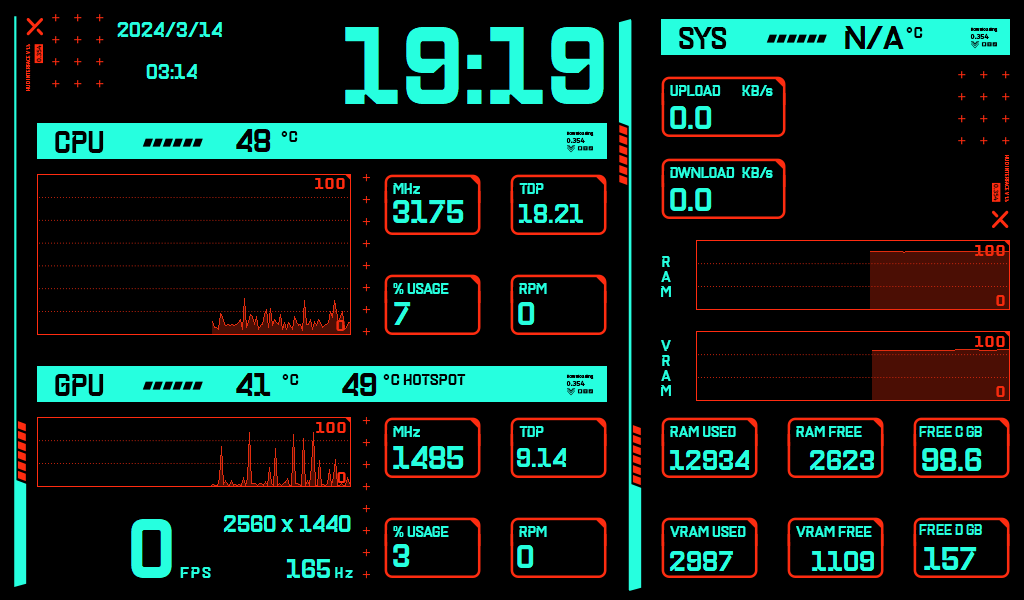Click the CPU usage history graph
Screen dimensions: 1024x600
tap(194, 254)
